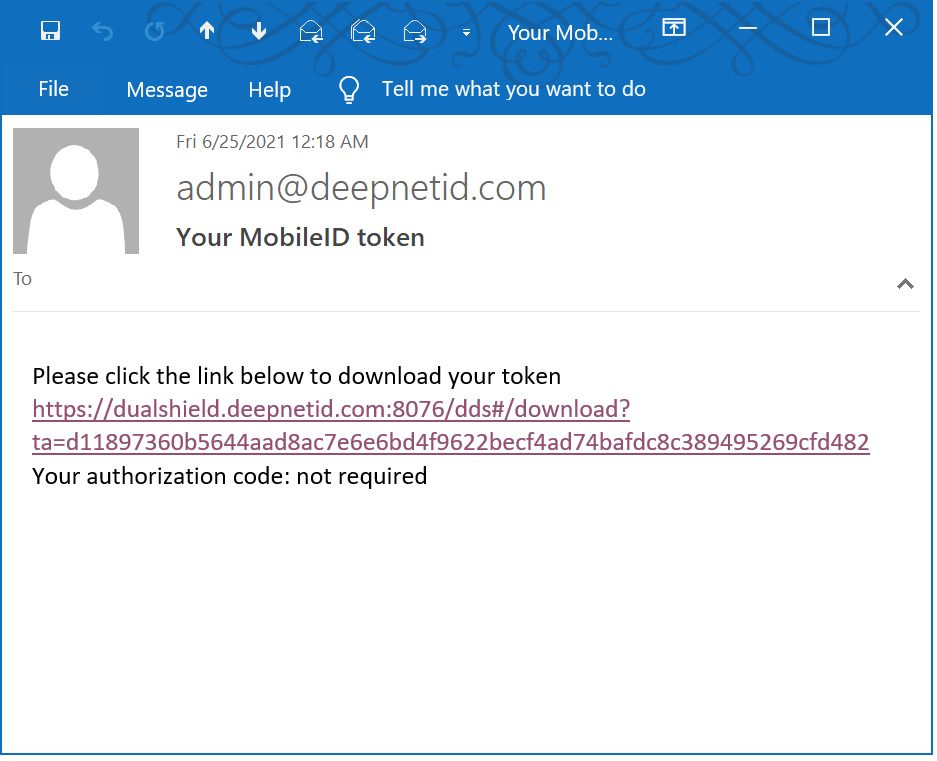Collapse the message header with chevron
The height and width of the screenshot is (761, 937).
point(905,284)
